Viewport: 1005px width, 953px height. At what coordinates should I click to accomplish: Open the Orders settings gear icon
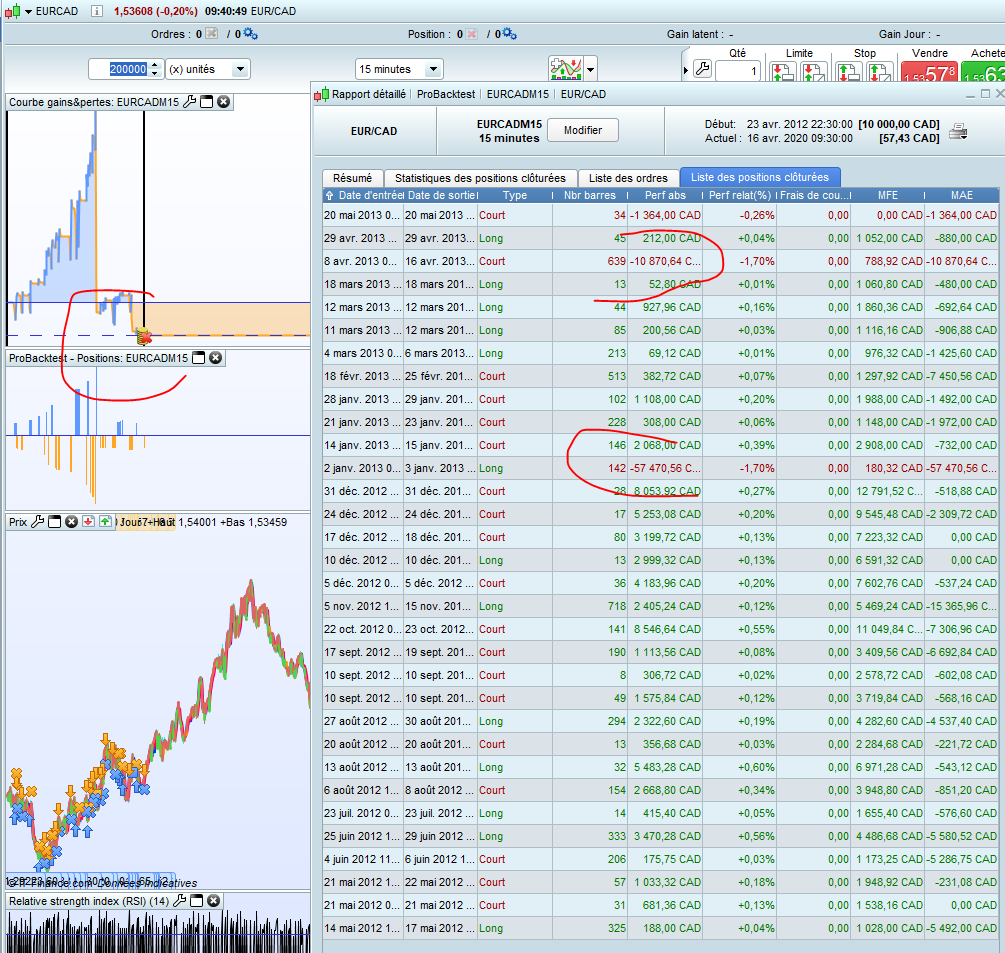250,34
